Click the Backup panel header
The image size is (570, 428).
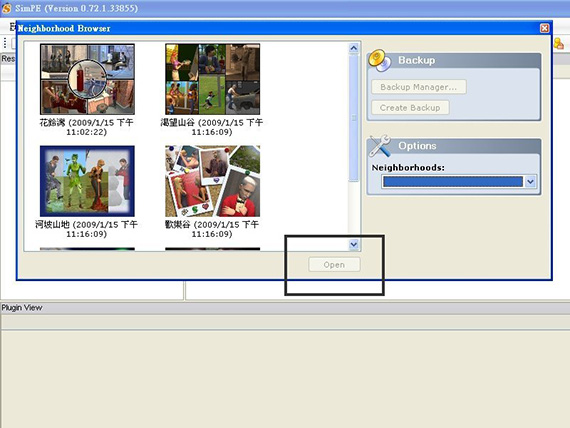point(454,60)
